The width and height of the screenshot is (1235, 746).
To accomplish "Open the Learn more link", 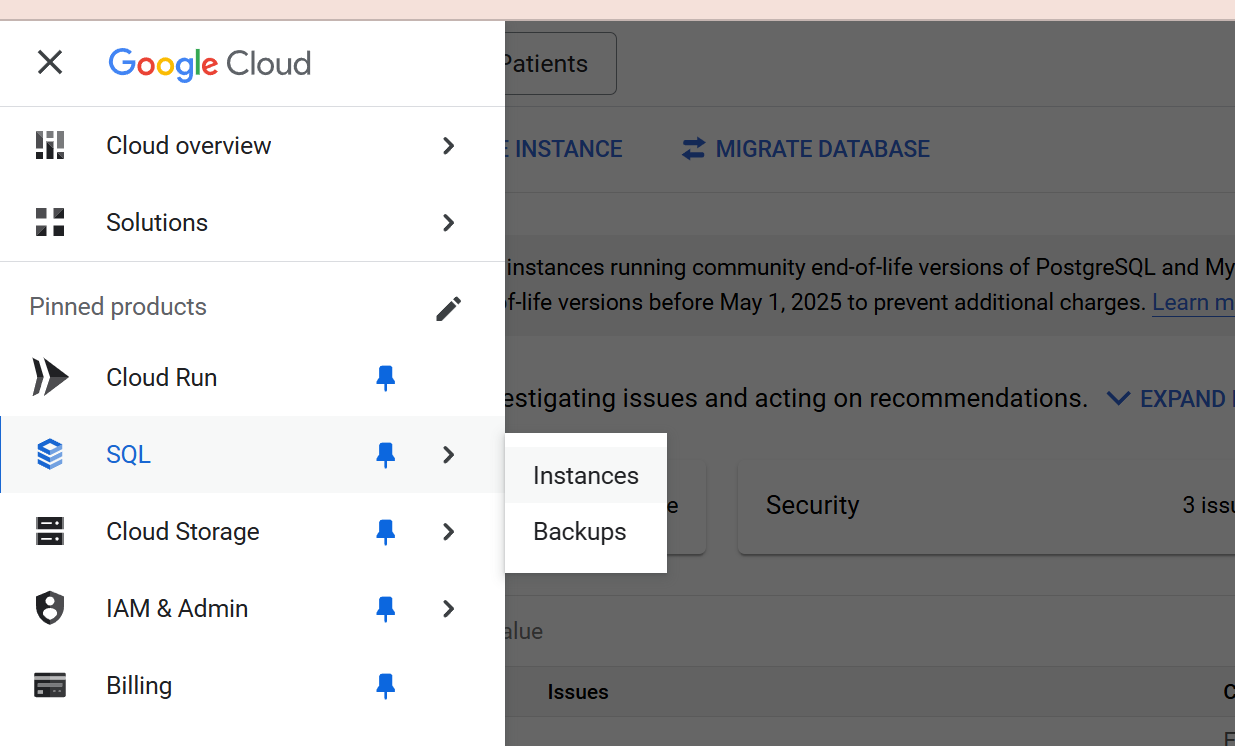I will pyautogui.click(x=1193, y=302).
